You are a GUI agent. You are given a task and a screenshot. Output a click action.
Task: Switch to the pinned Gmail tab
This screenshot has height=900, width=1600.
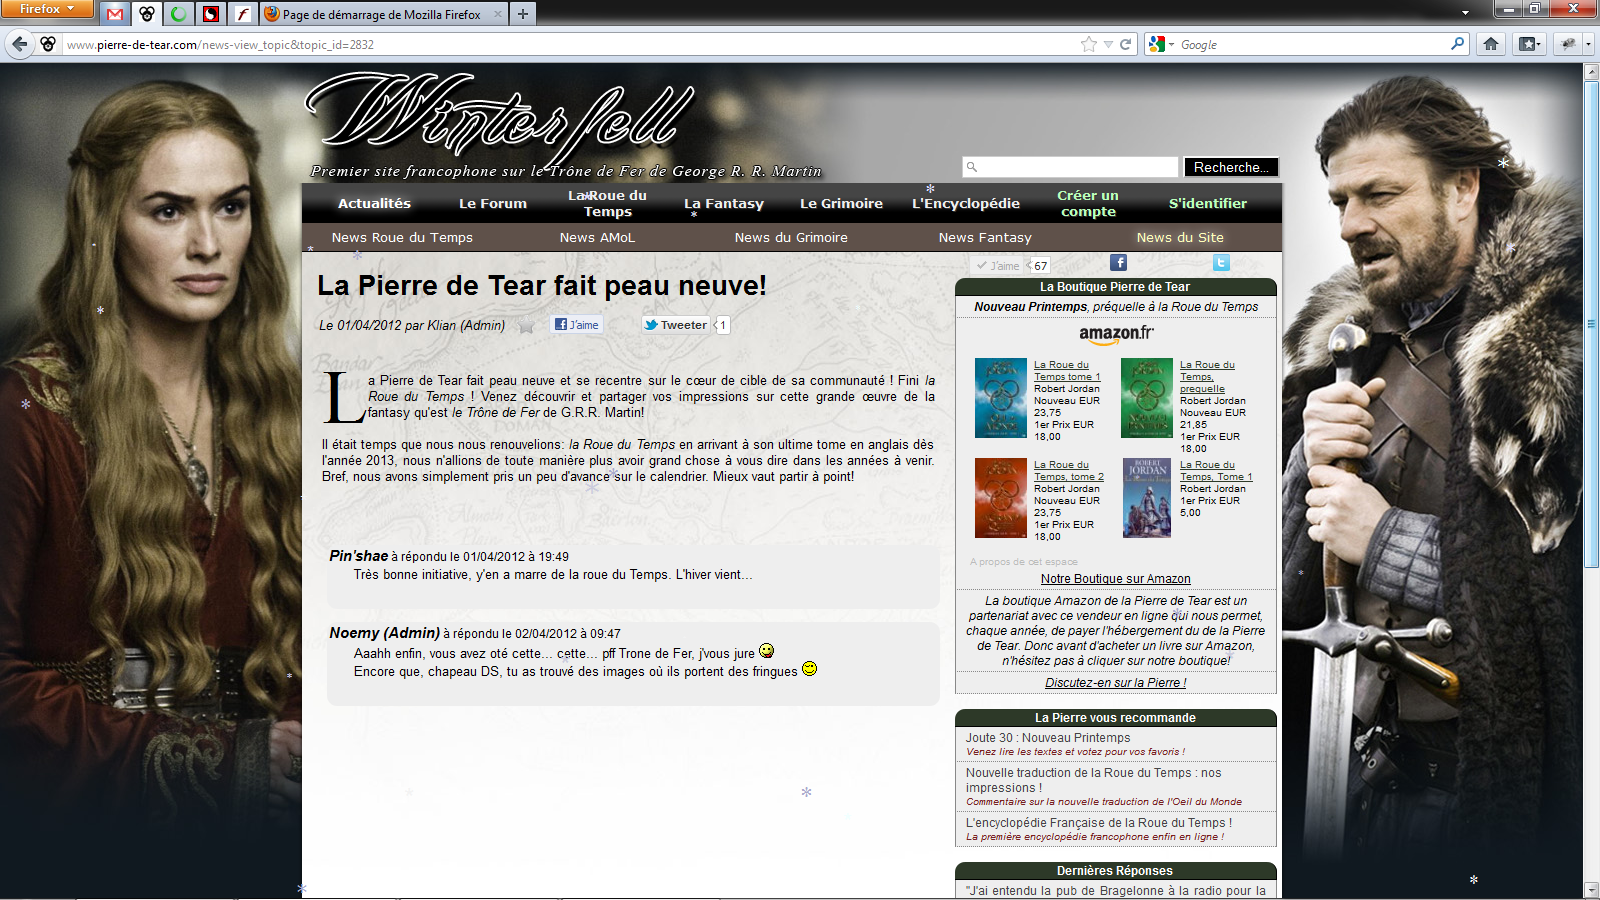click(115, 14)
